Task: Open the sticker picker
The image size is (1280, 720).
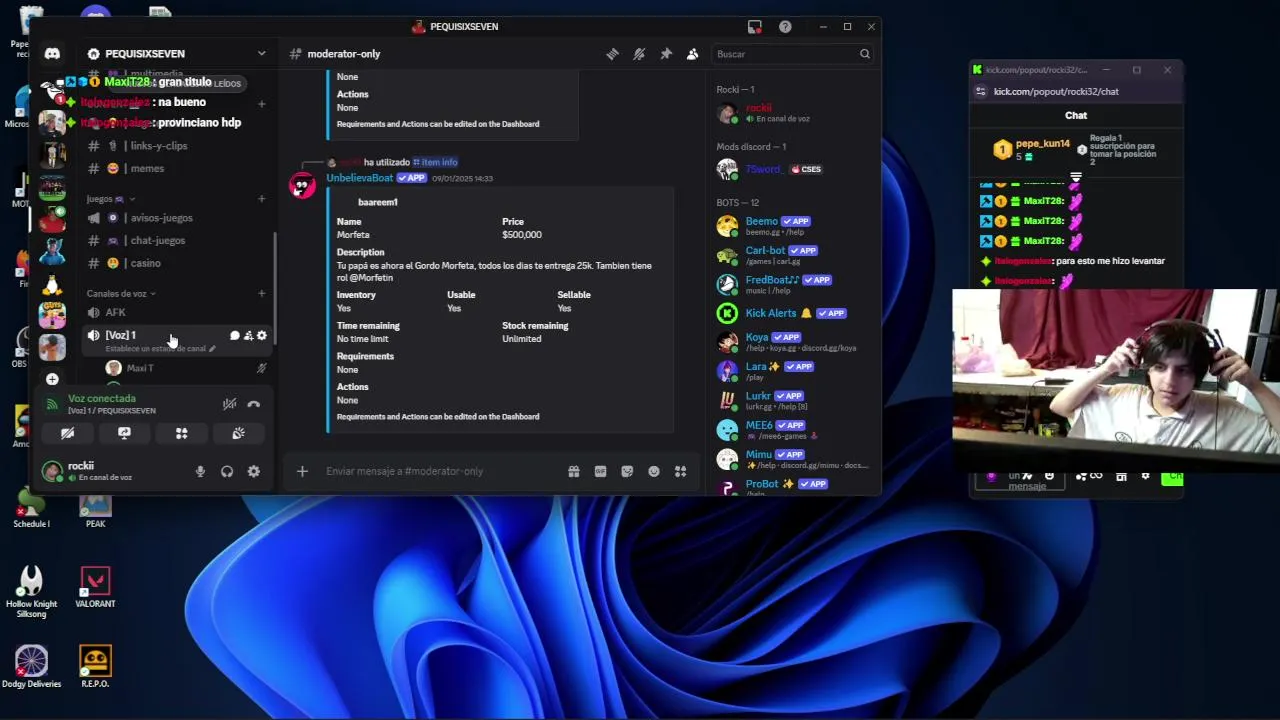Action: pos(627,472)
